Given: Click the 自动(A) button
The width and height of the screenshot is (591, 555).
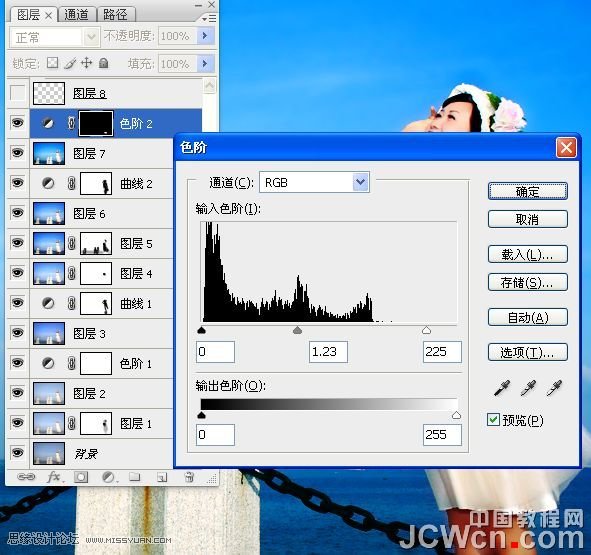Looking at the screenshot, I should [528, 317].
